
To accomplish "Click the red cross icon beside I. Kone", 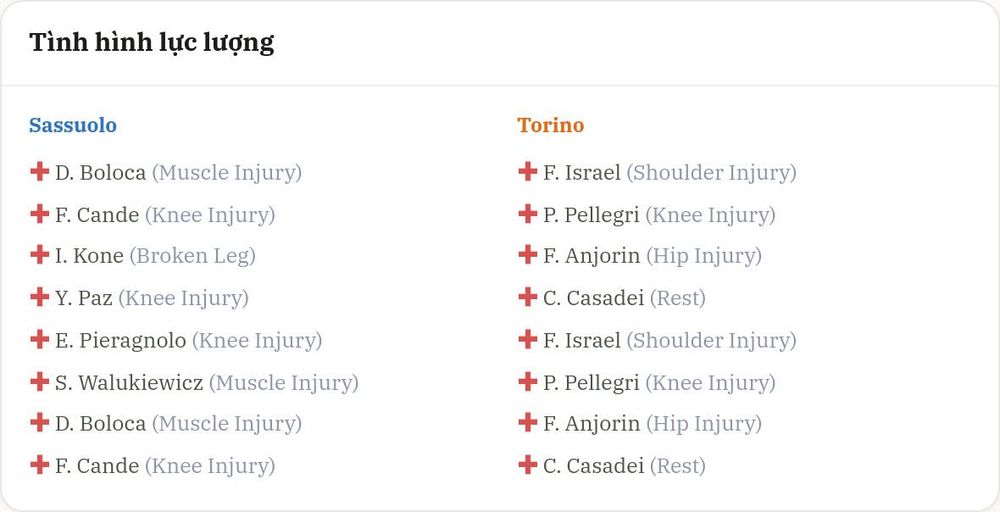I will [40, 255].
